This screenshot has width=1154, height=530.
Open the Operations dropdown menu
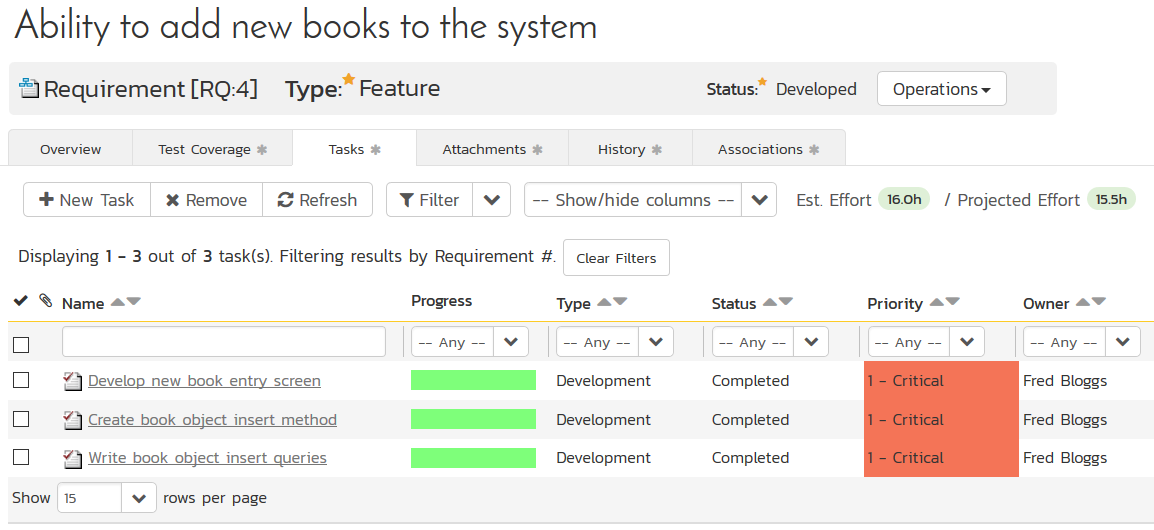[941, 89]
